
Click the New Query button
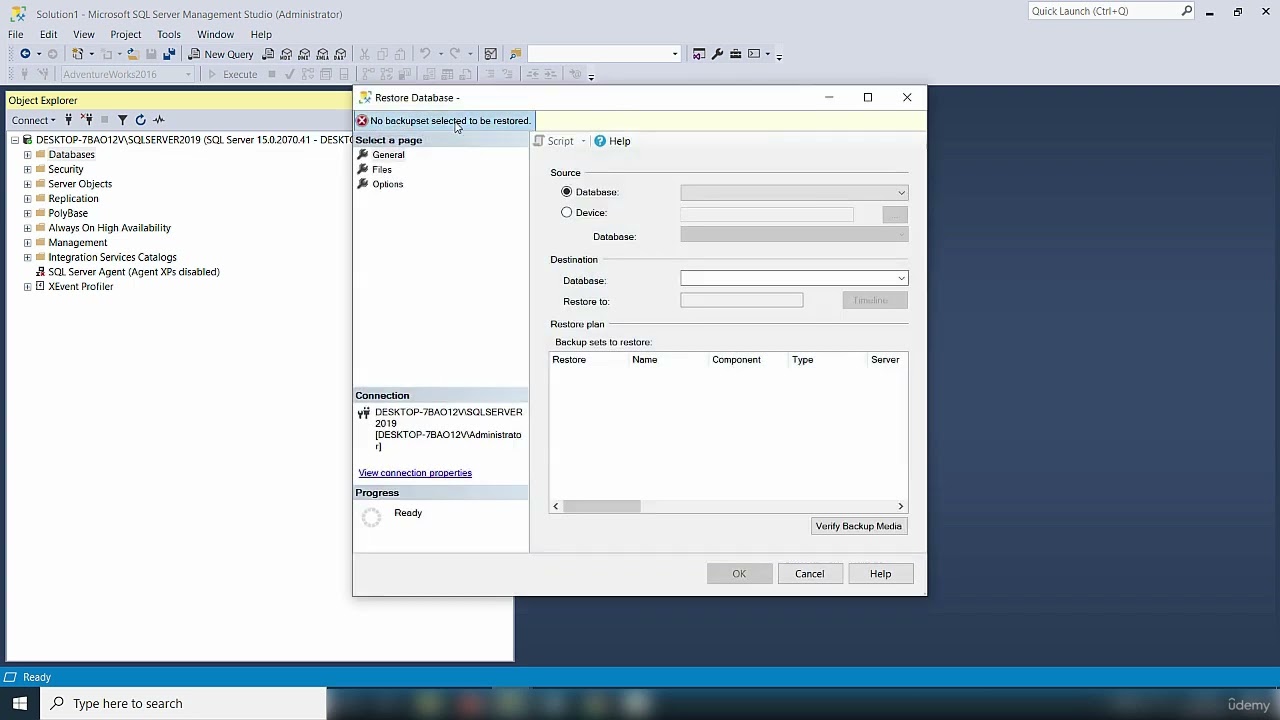click(x=221, y=54)
